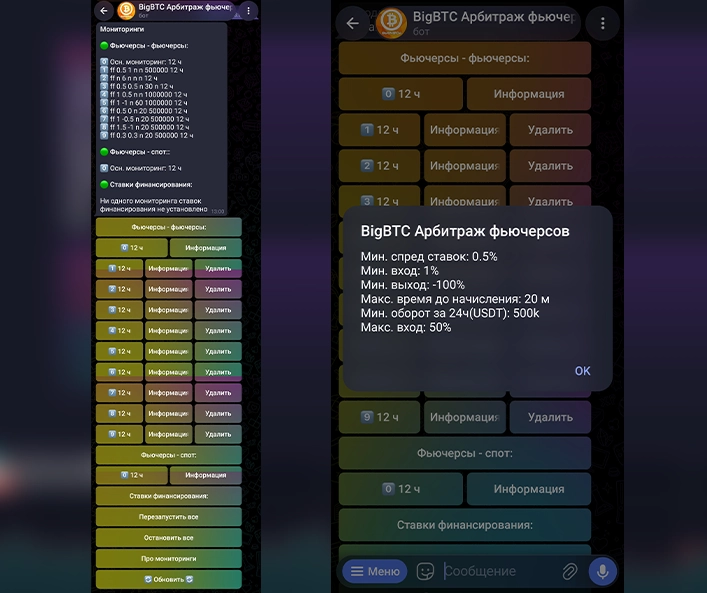
Task: Tap Фьючерсы - фьючерсы: header button in the left phone
Action: point(169,227)
